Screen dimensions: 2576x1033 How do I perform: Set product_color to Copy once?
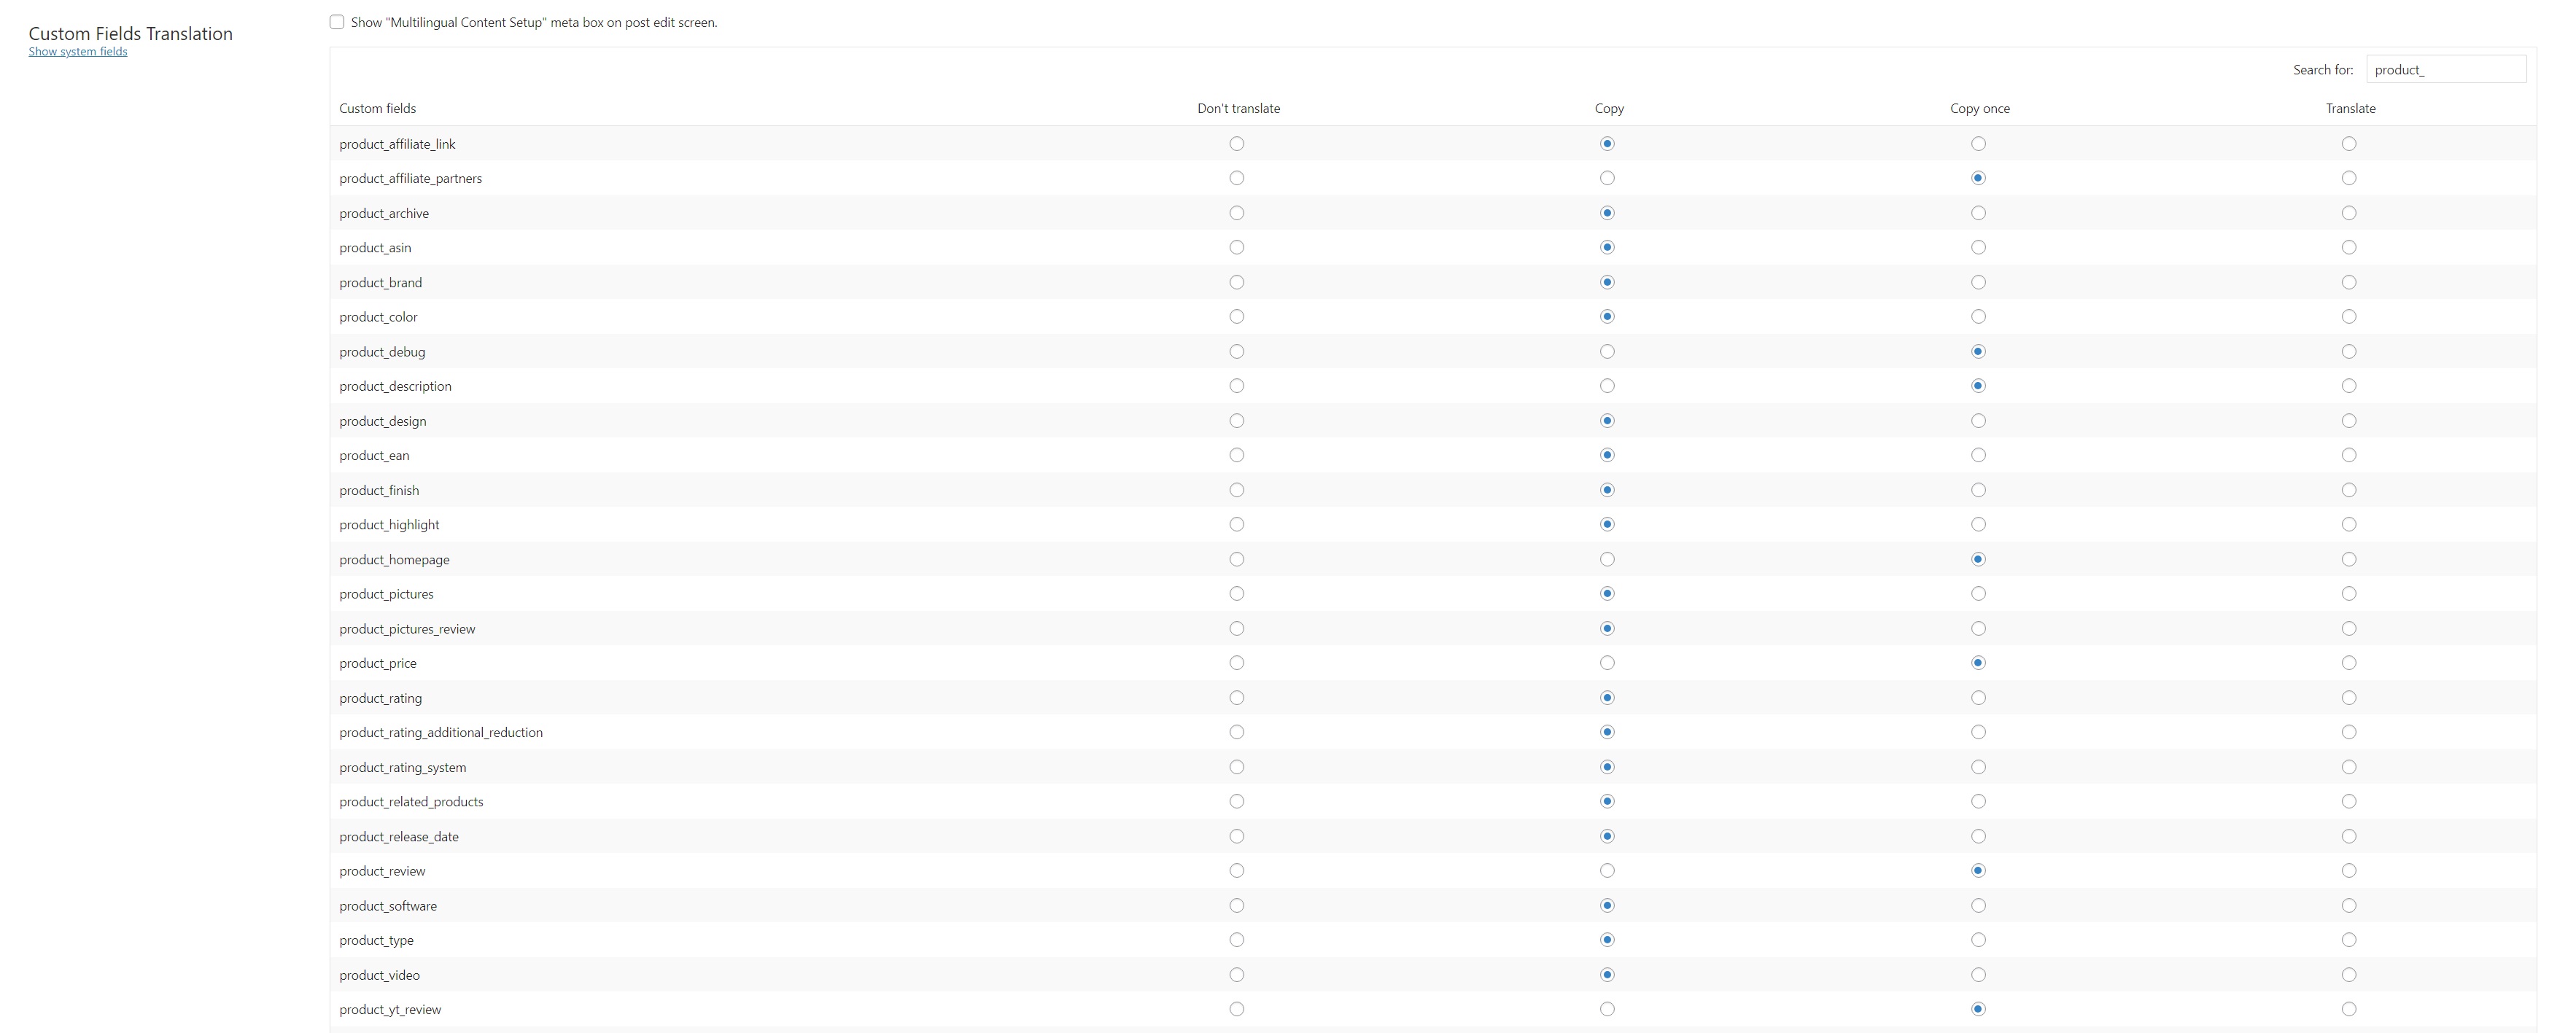[x=1978, y=317]
